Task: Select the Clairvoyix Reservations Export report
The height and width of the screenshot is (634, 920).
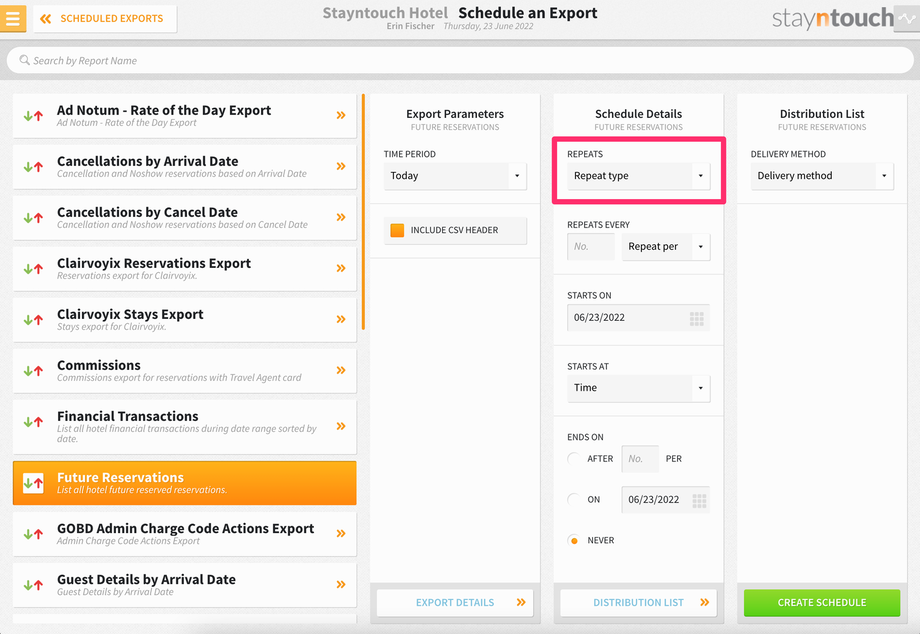Action: pos(185,269)
